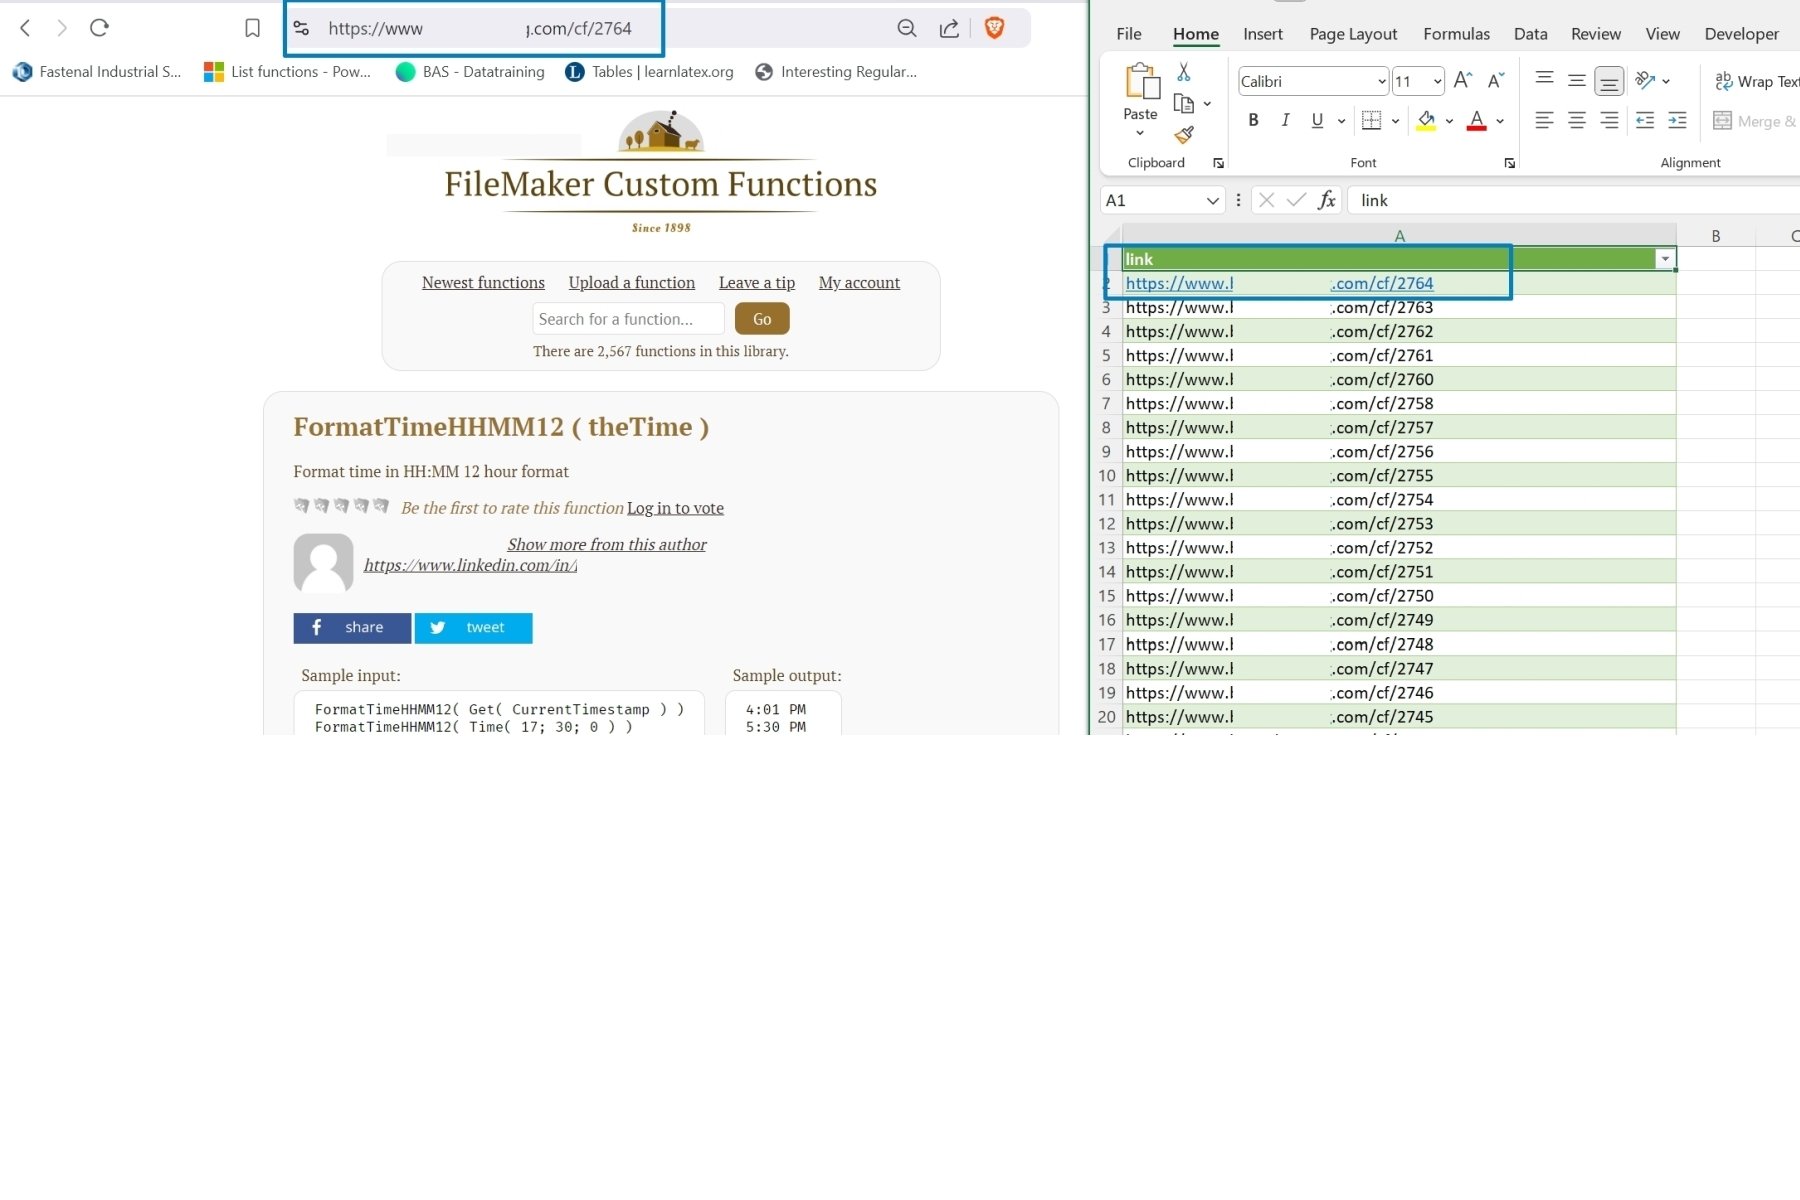Switch to Page Layout tab
1800x1200 pixels.
[1353, 34]
